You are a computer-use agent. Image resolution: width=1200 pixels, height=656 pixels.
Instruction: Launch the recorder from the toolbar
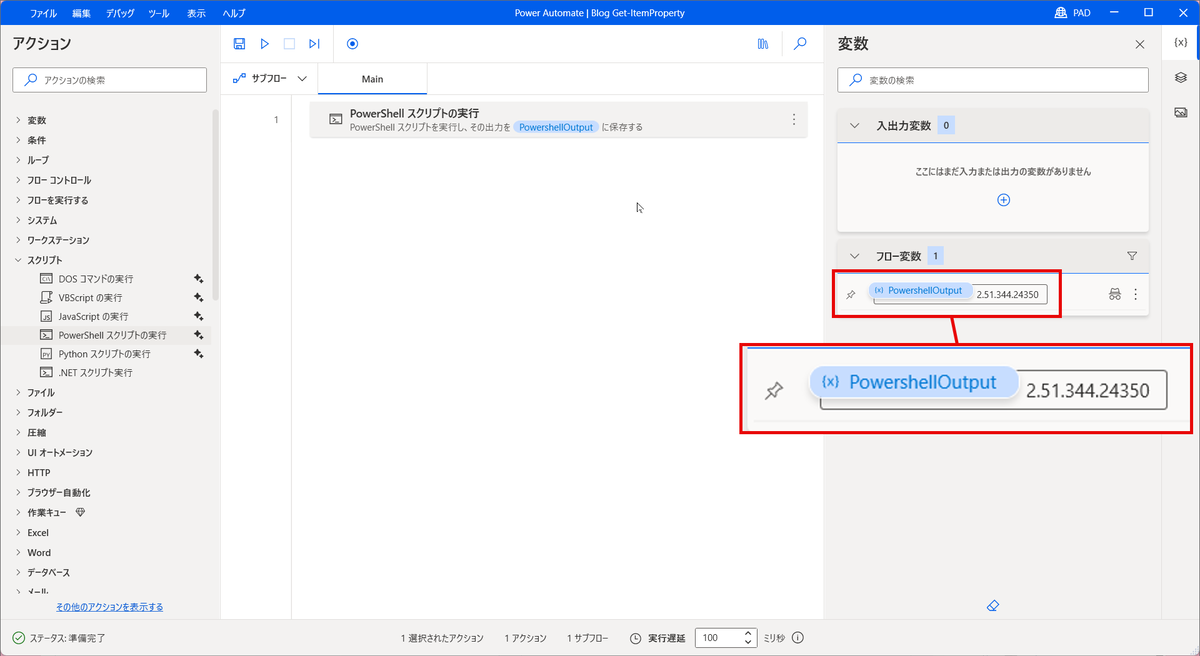coord(352,43)
